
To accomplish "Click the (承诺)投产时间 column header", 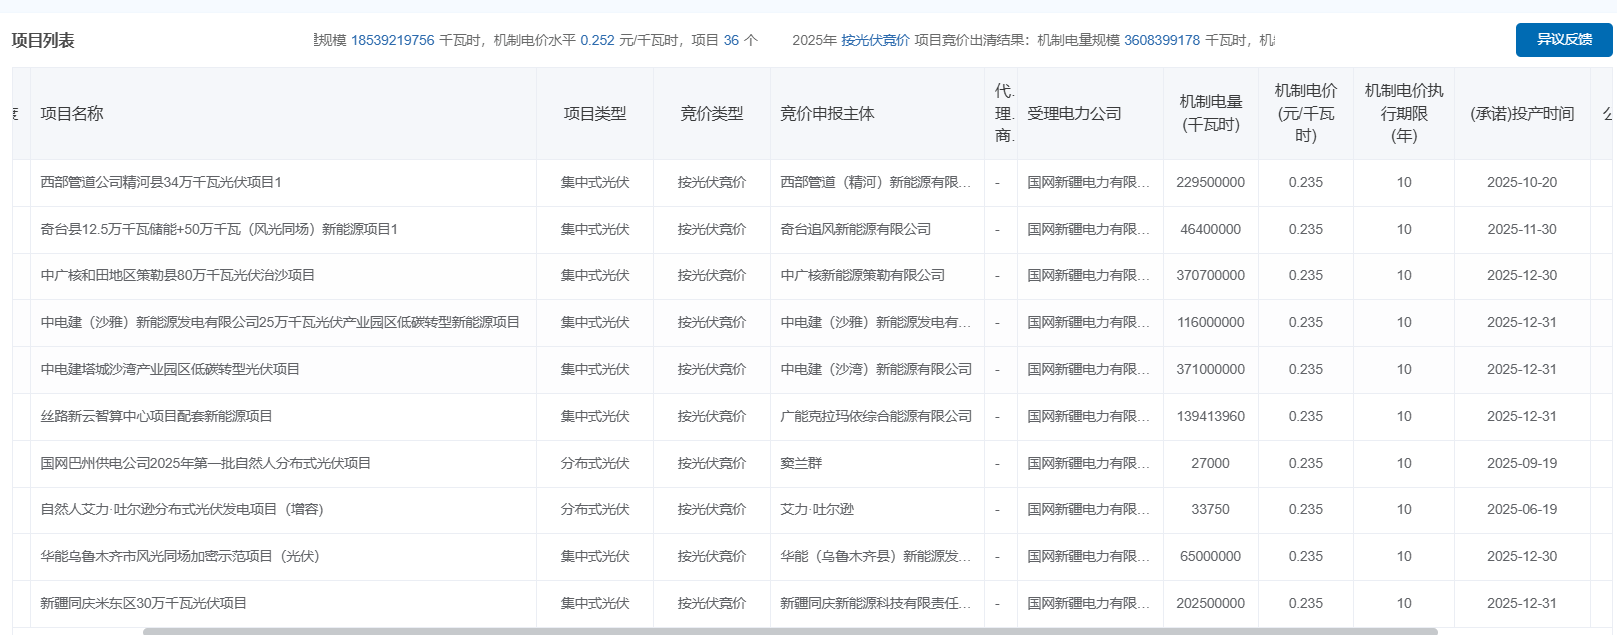I will pos(1521,114).
